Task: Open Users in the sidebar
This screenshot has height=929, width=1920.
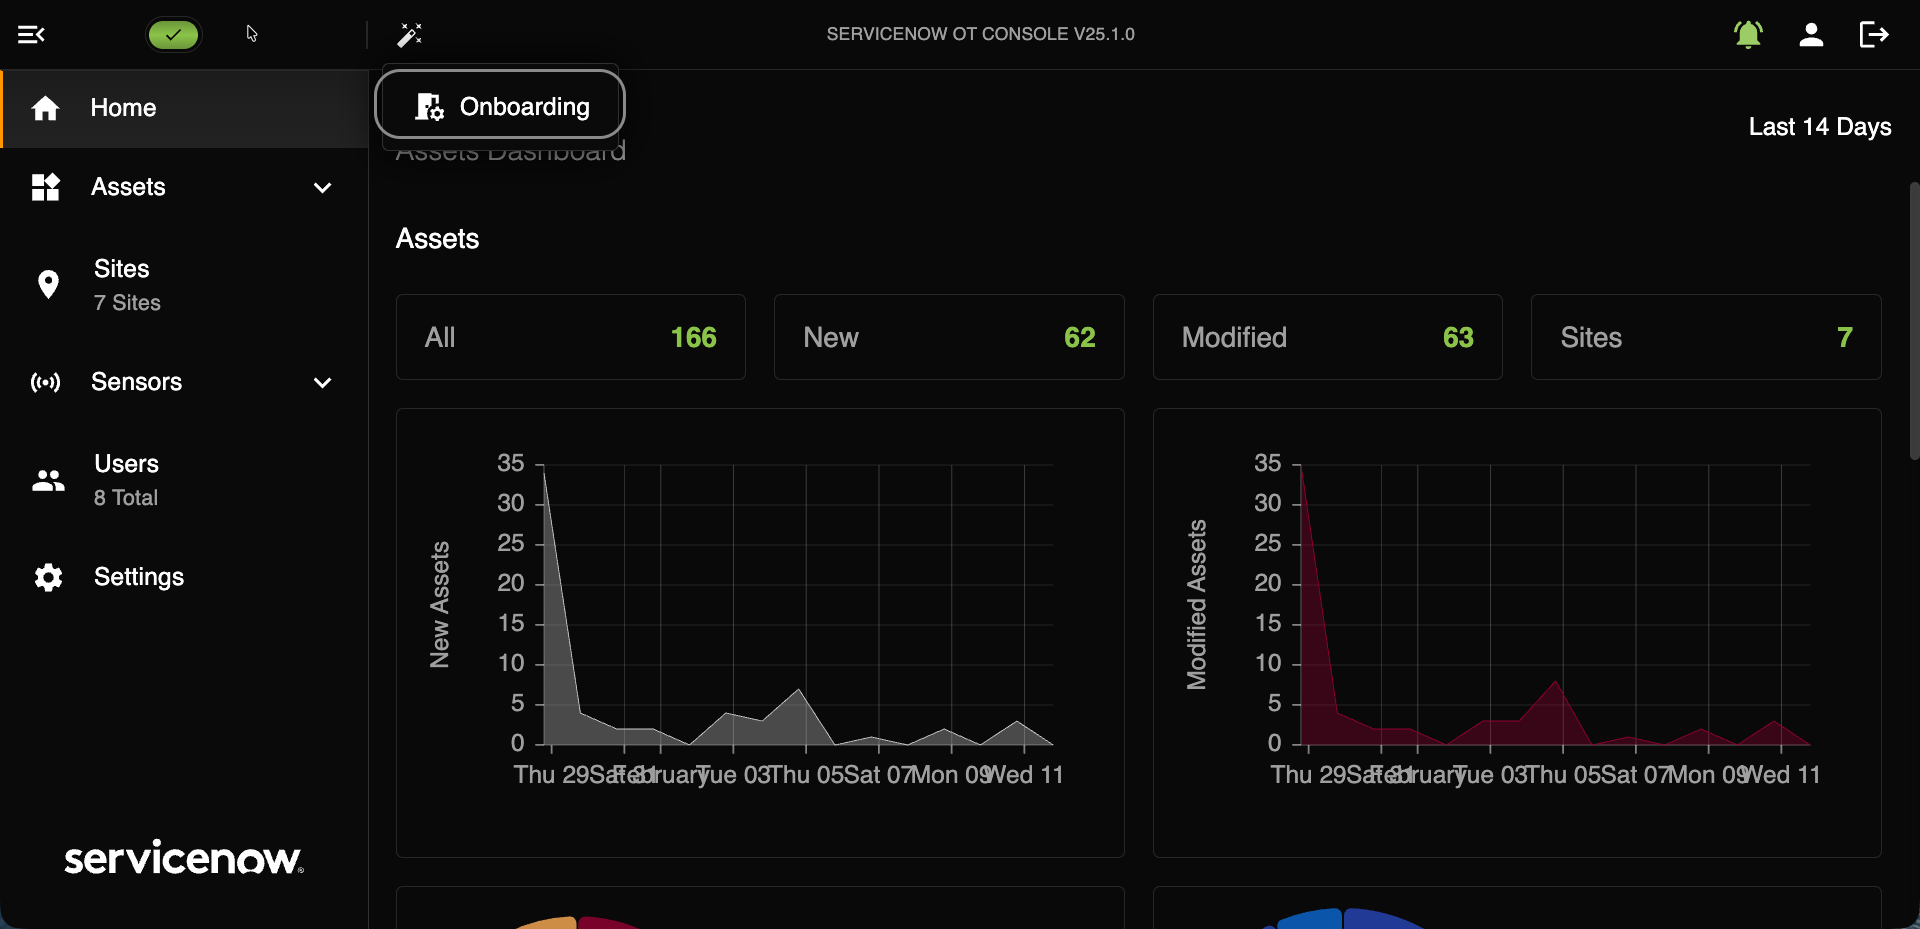Action: click(x=185, y=480)
